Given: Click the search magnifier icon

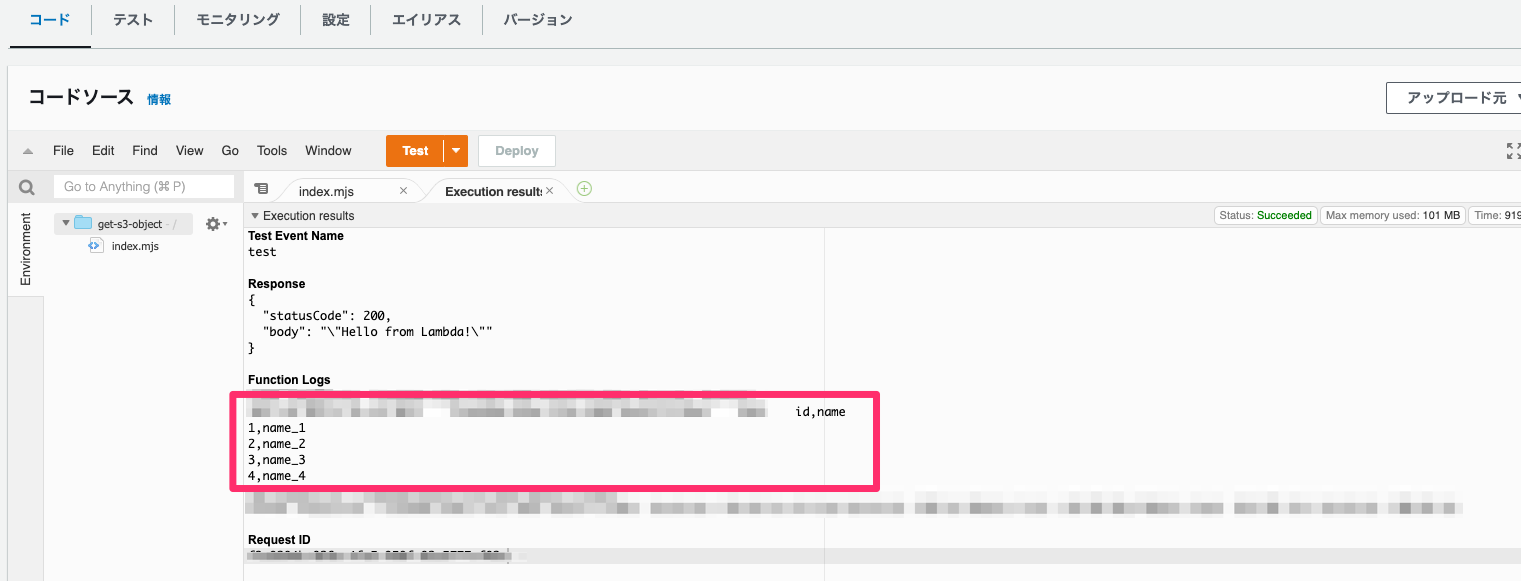Looking at the screenshot, I should pos(27,187).
